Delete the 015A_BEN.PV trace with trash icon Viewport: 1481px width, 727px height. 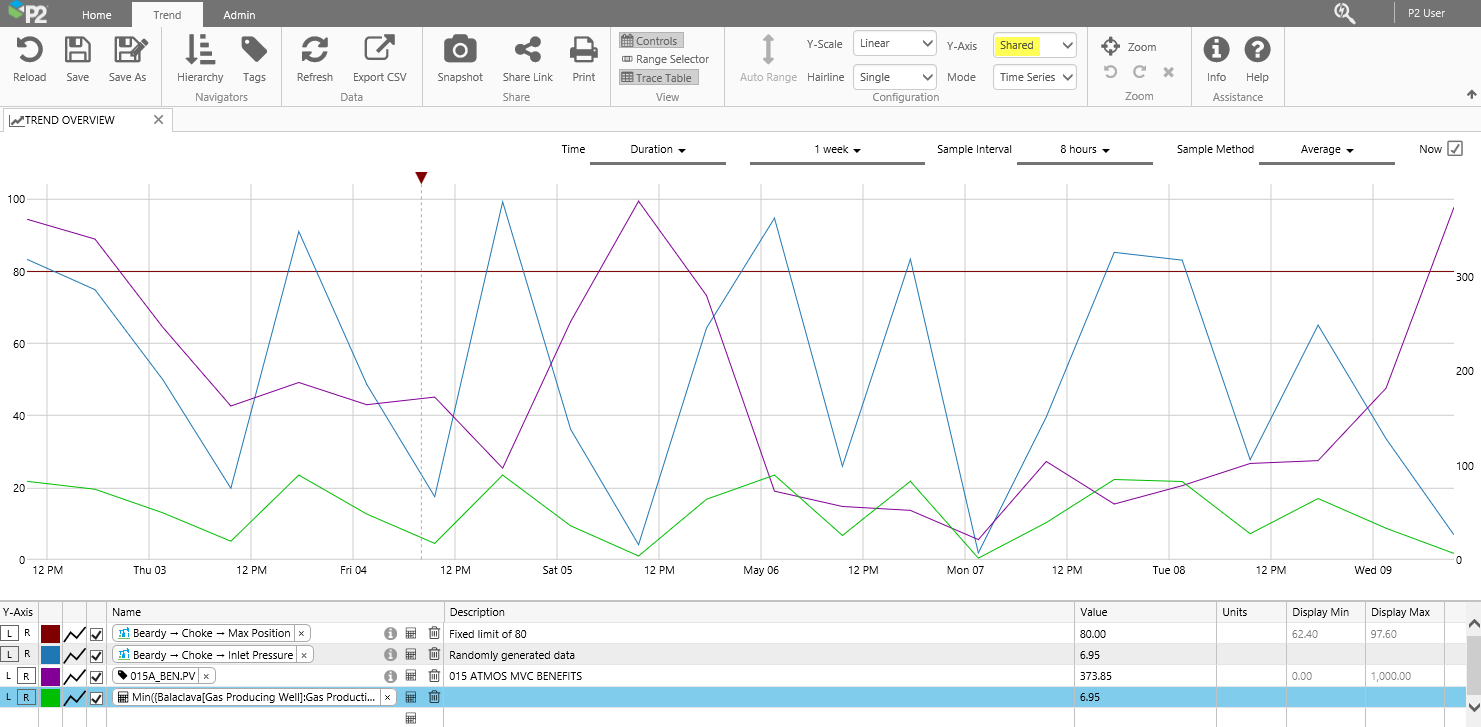pyautogui.click(x=434, y=676)
